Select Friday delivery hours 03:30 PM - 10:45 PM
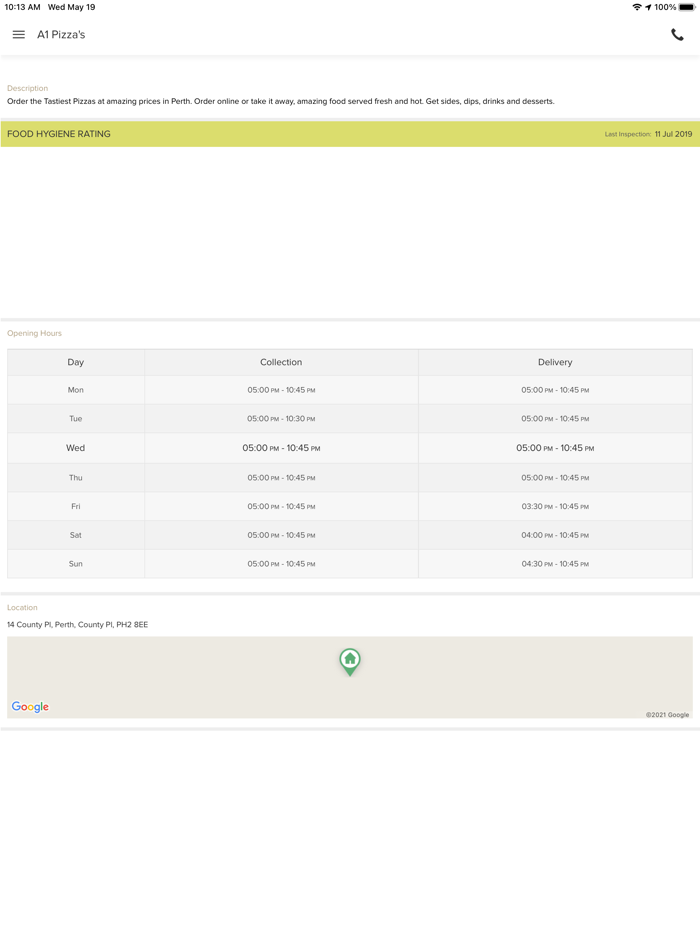Image resolution: width=700 pixels, height=934 pixels. (555, 506)
